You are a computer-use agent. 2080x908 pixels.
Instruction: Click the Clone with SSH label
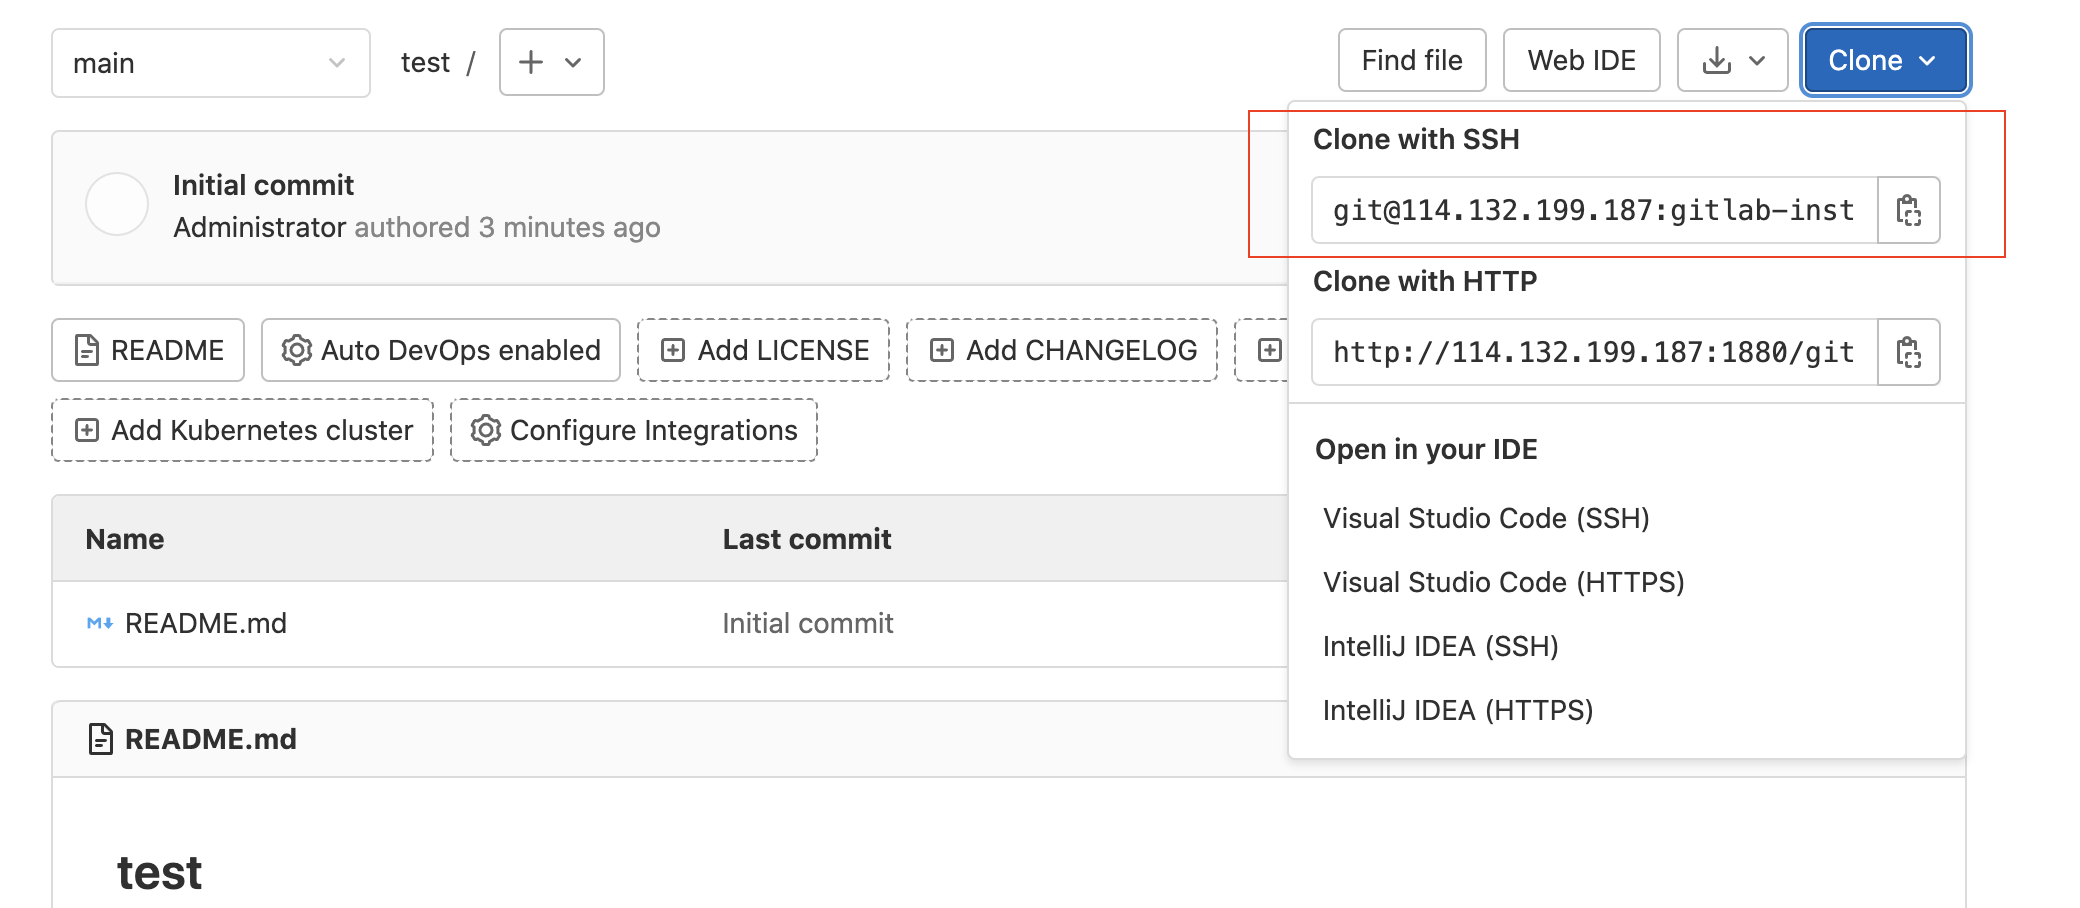pyautogui.click(x=1416, y=139)
